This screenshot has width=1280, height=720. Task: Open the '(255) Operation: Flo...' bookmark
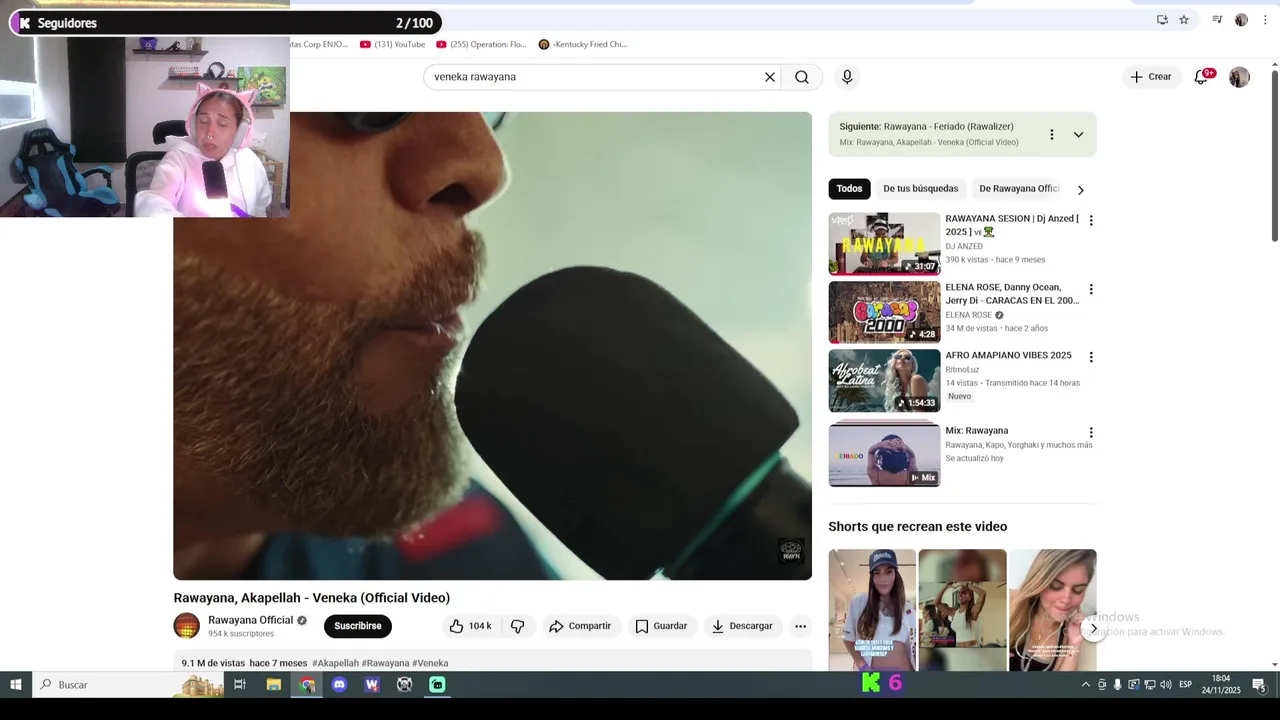[481, 44]
